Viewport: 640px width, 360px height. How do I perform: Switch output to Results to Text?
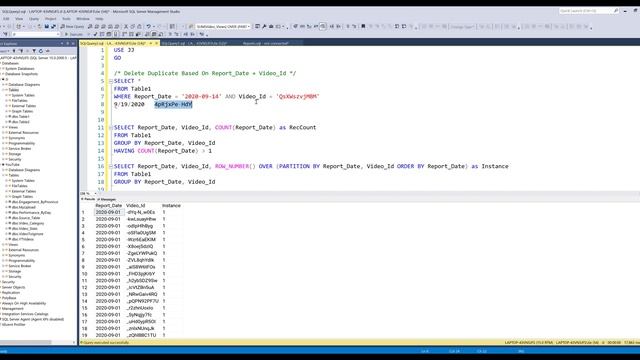(147, 34)
